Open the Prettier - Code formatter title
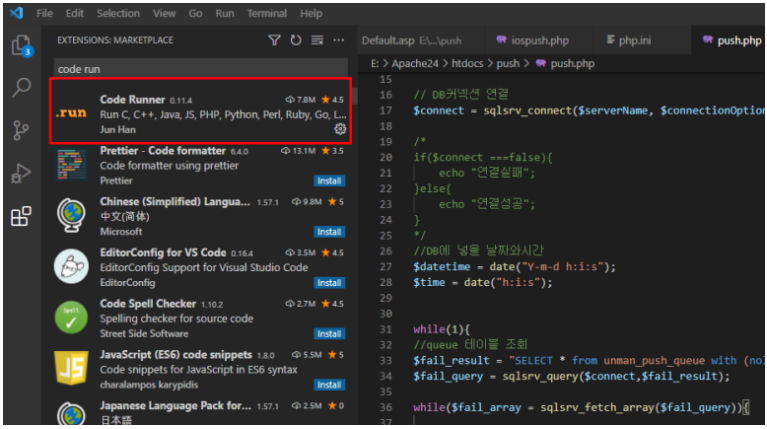This screenshot has width=767, height=429. (x=162, y=151)
